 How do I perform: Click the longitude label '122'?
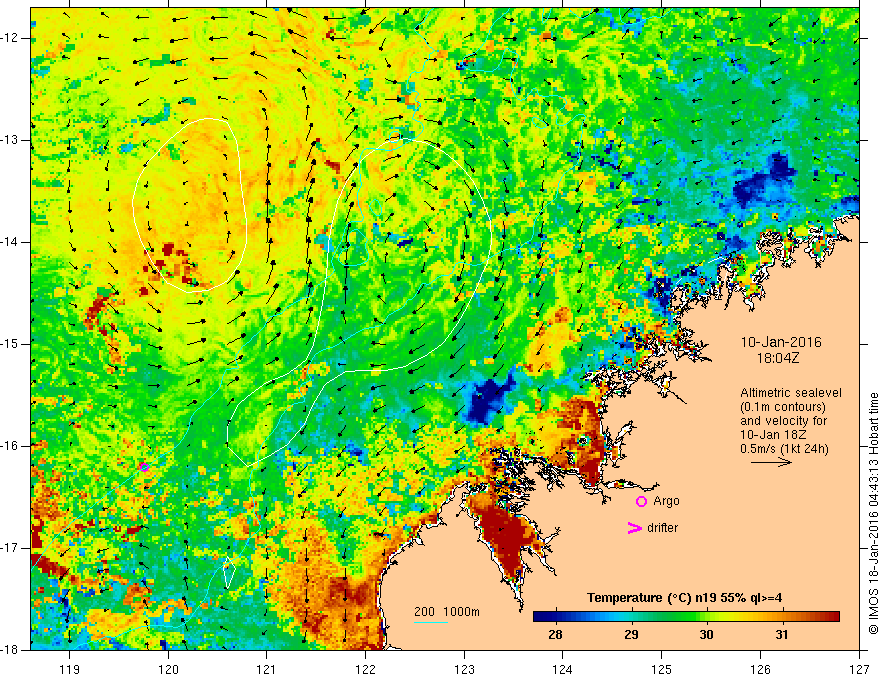[x=365, y=669]
